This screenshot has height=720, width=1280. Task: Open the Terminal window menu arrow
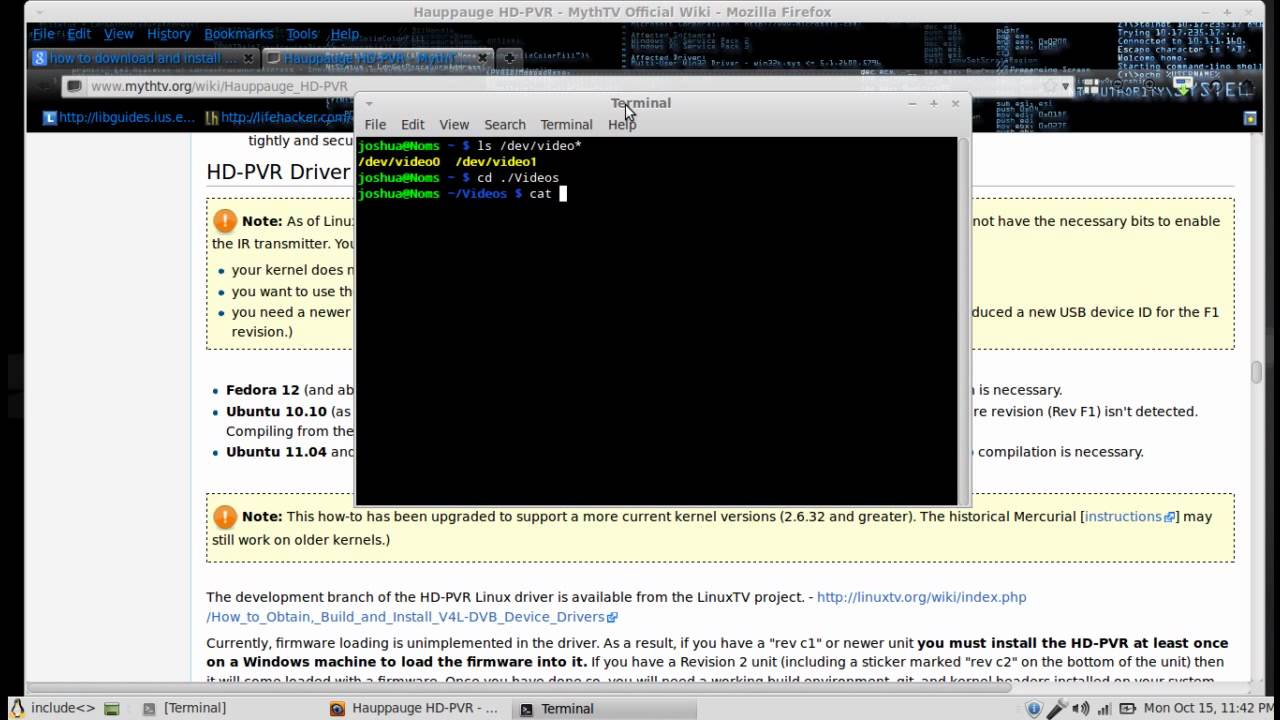point(368,103)
